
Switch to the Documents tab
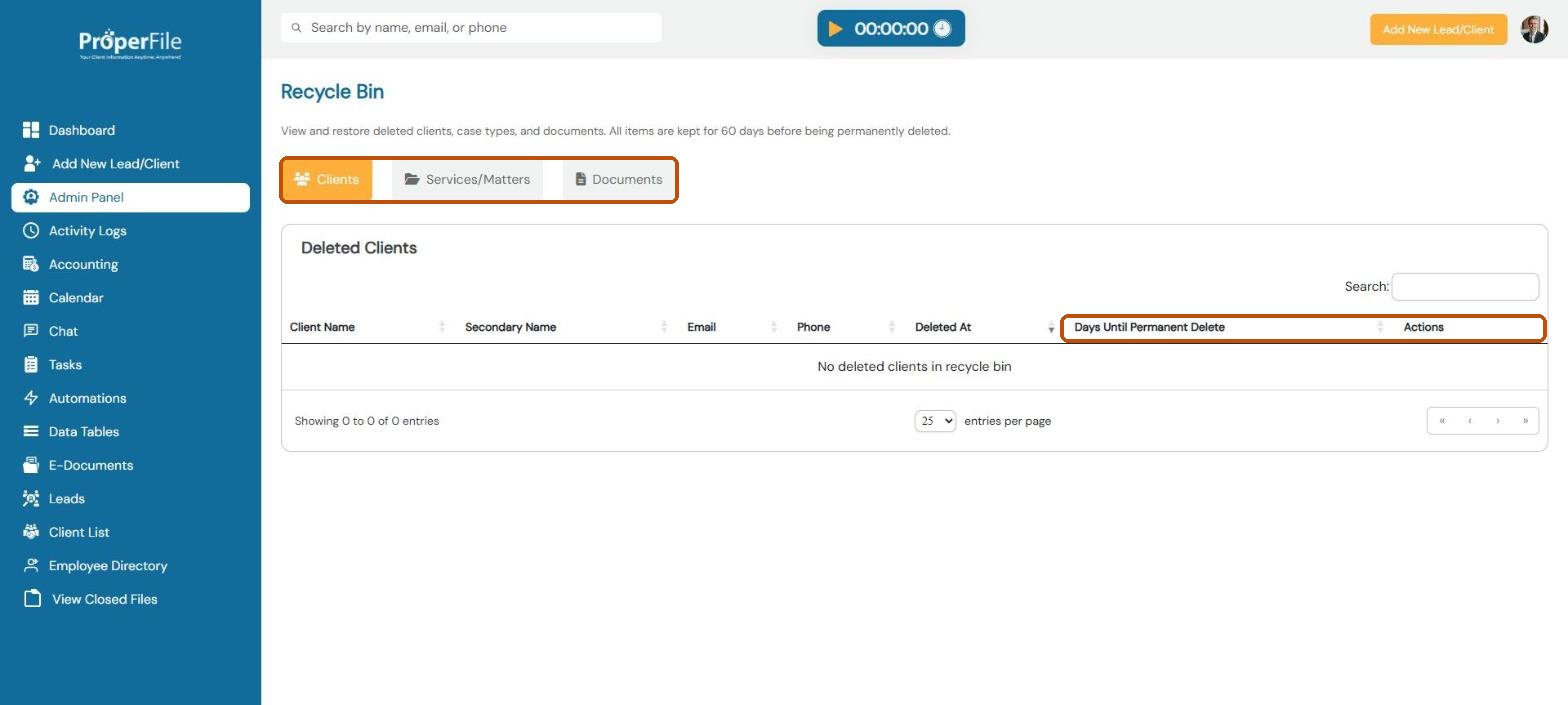[x=618, y=180]
